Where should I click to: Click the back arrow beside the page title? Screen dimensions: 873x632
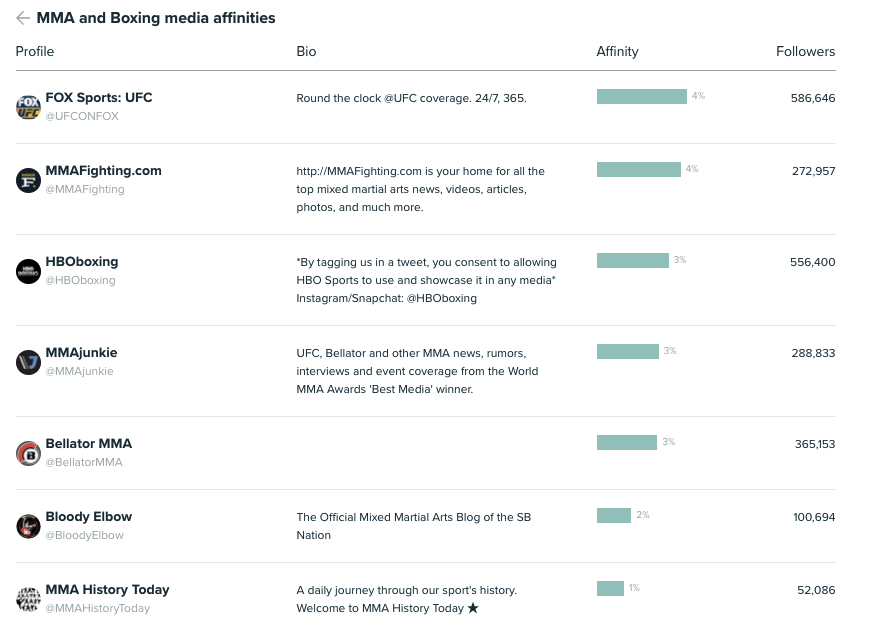(23, 18)
